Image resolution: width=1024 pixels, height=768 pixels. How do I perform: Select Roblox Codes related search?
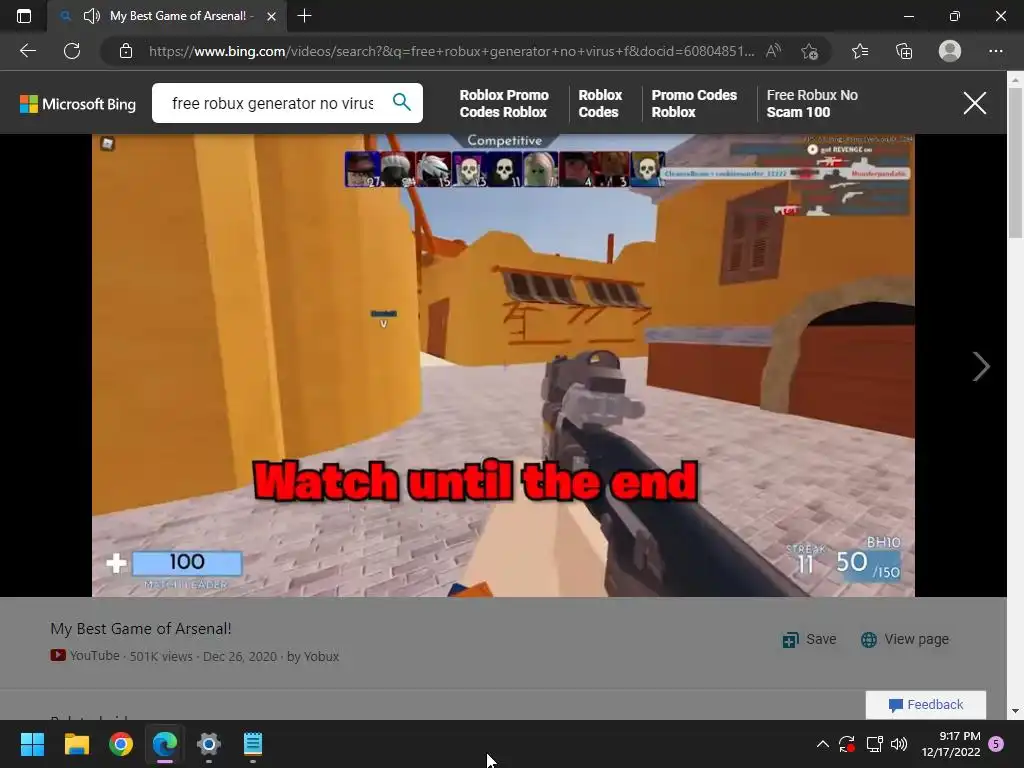click(600, 103)
